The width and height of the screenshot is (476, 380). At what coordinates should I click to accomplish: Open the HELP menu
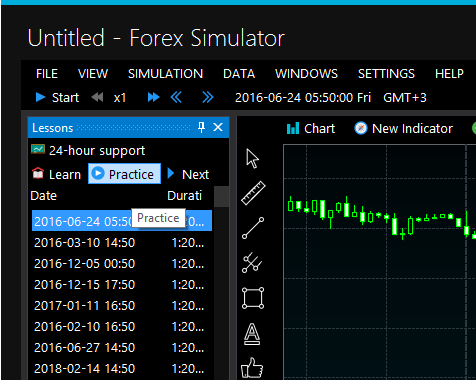click(449, 74)
